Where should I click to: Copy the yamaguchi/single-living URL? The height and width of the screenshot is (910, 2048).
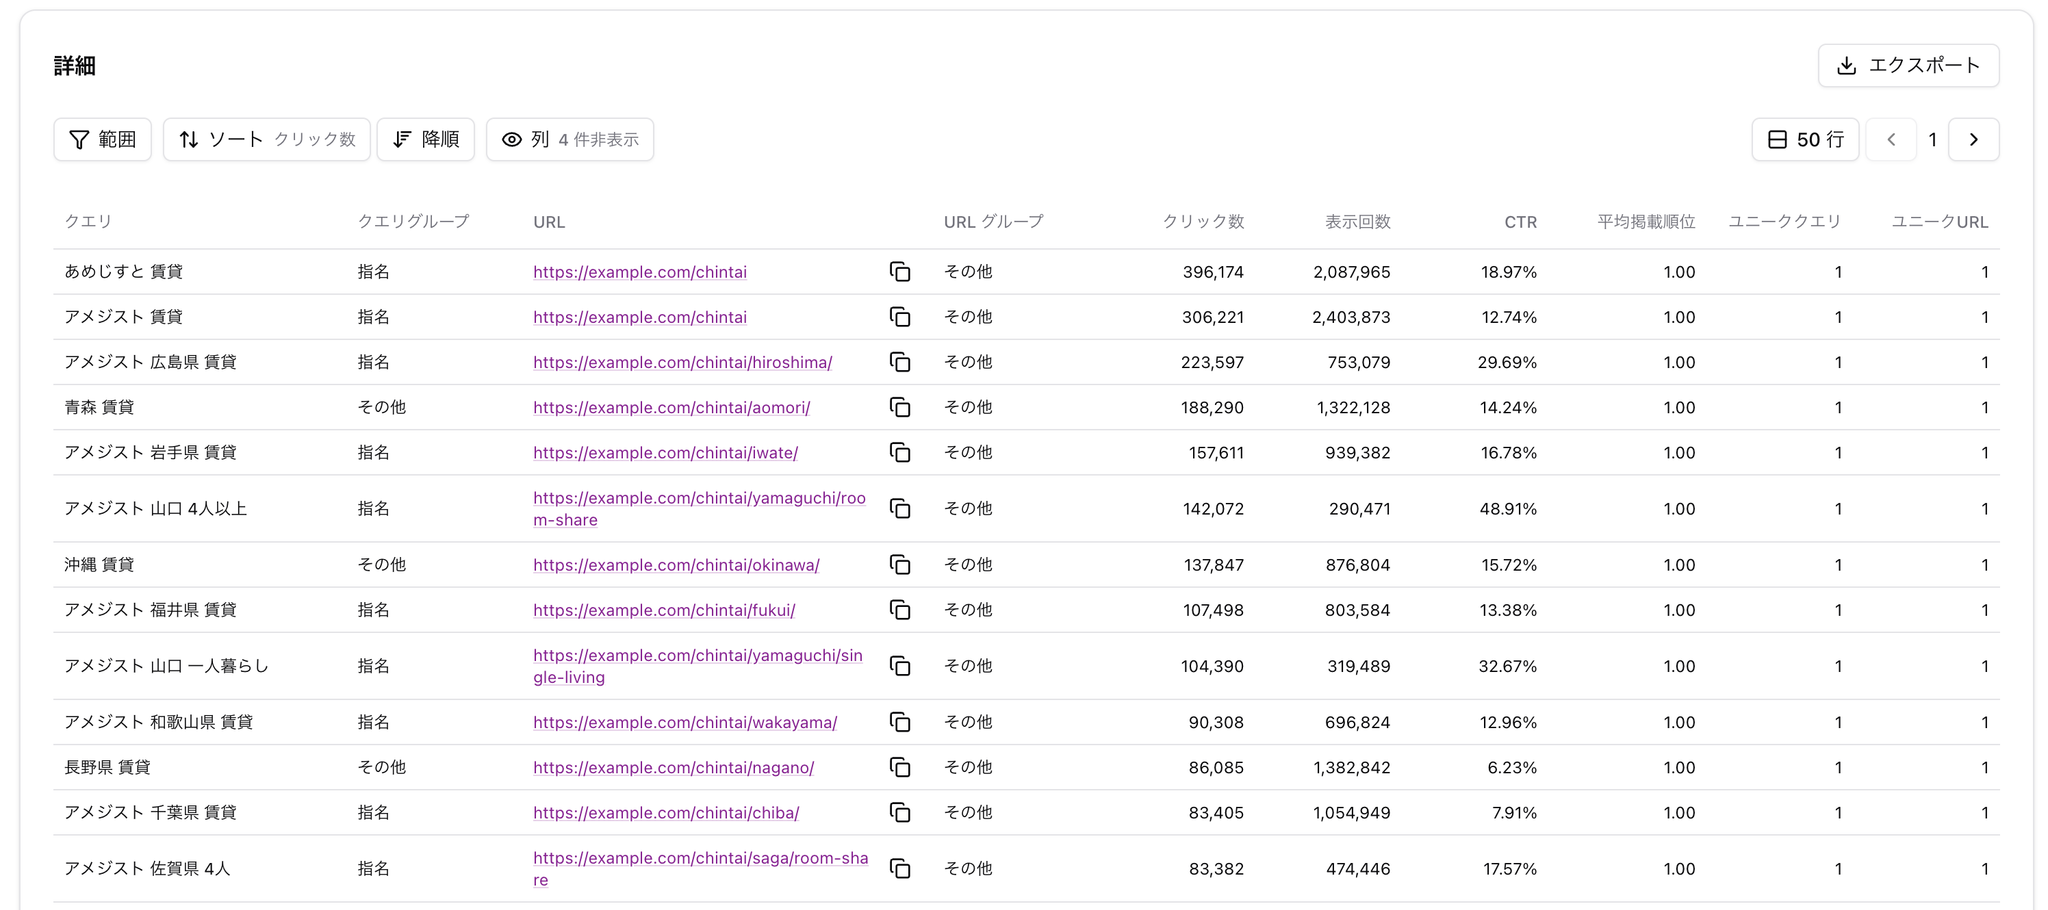[x=900, y=666]
